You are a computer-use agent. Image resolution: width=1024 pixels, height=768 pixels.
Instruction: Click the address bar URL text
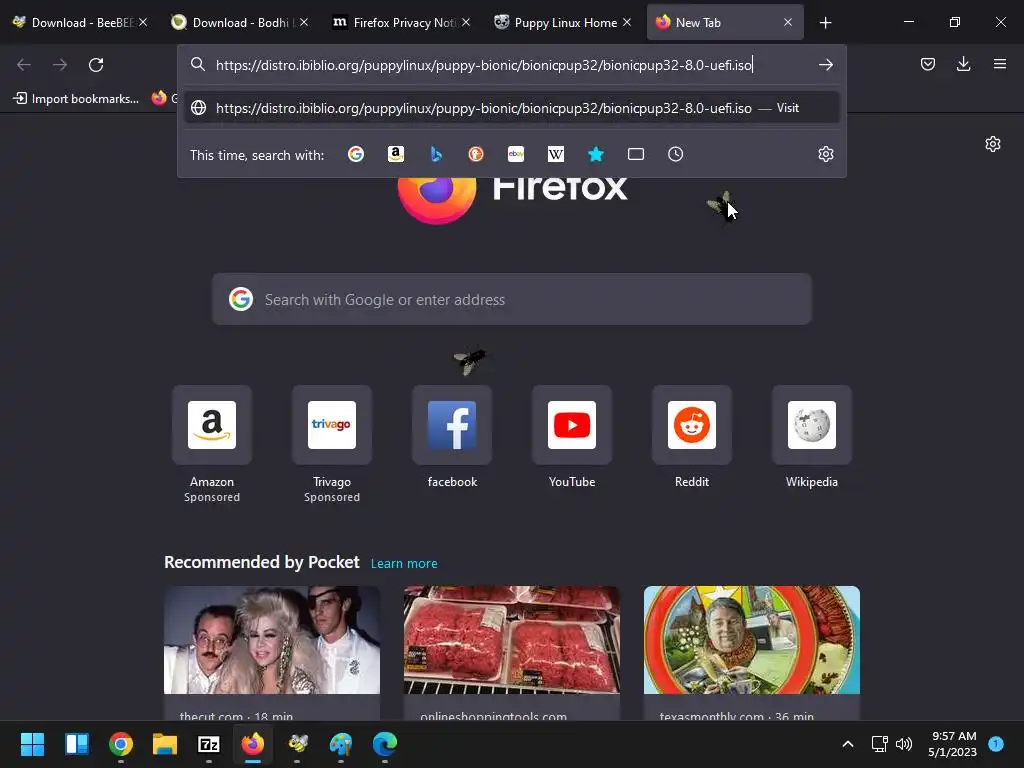point(484,65)
